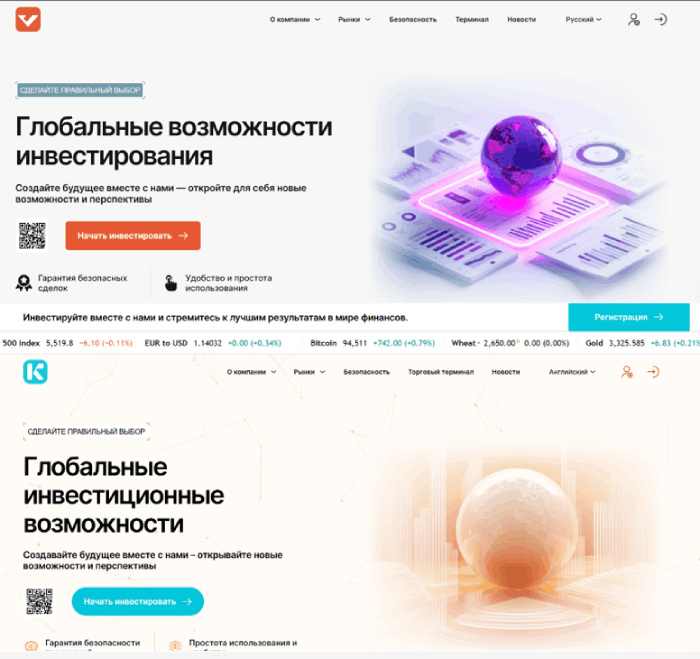The height and width of the screenshot is (659, 700).
Task: Click the login arrow icon in top header
Action: [661, 20]
